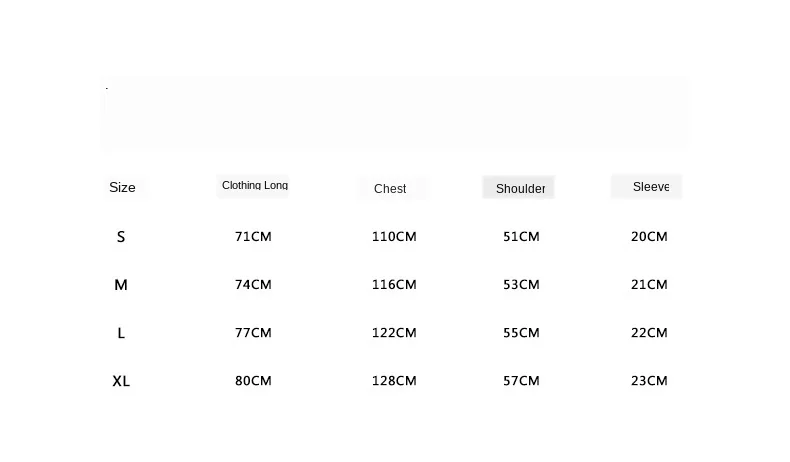Click the blank gray banner above table
This screenshot has width=790, height=462.
pos(396,113)
